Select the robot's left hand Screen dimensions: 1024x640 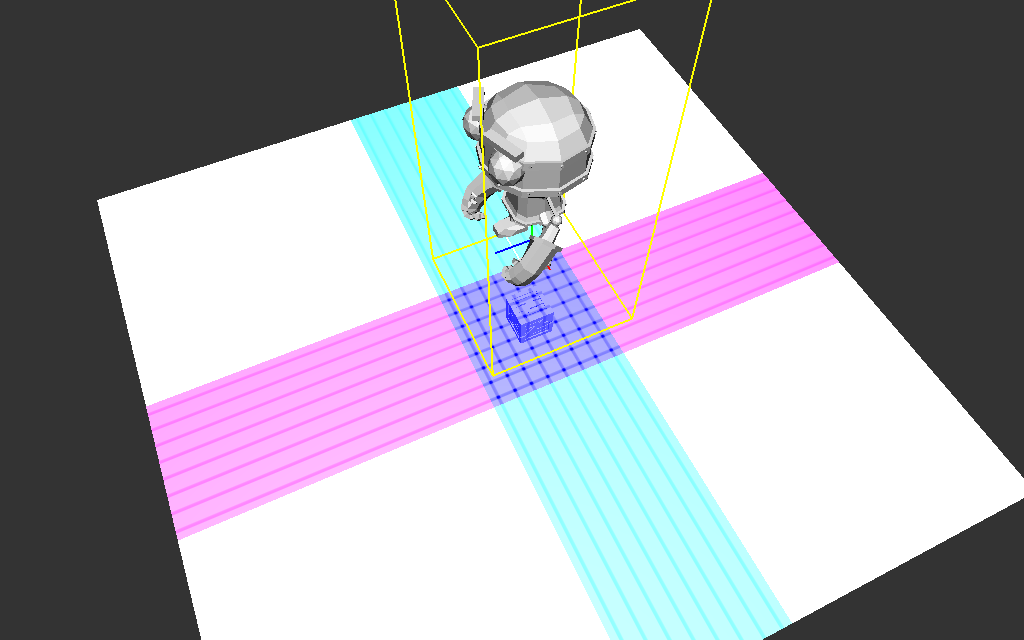[x=471, y=204]
